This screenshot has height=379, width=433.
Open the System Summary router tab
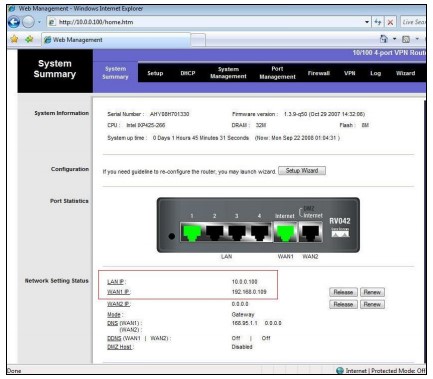(115, 73)
